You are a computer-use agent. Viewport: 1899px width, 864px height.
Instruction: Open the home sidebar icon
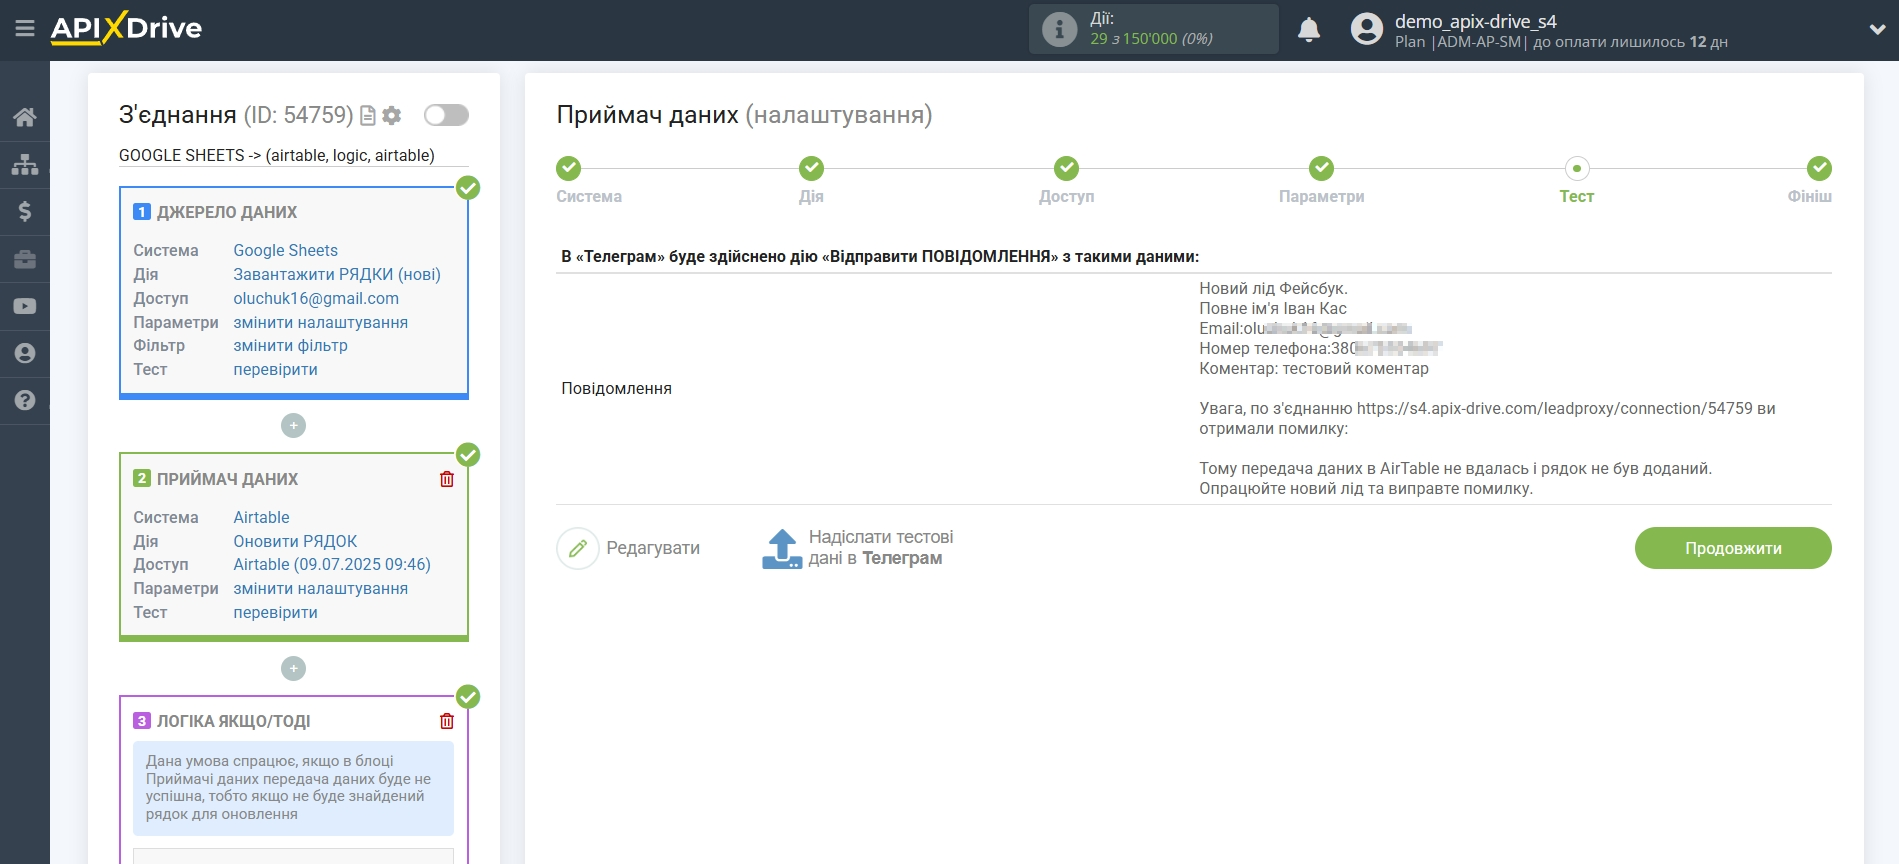[x=25, y=117]
